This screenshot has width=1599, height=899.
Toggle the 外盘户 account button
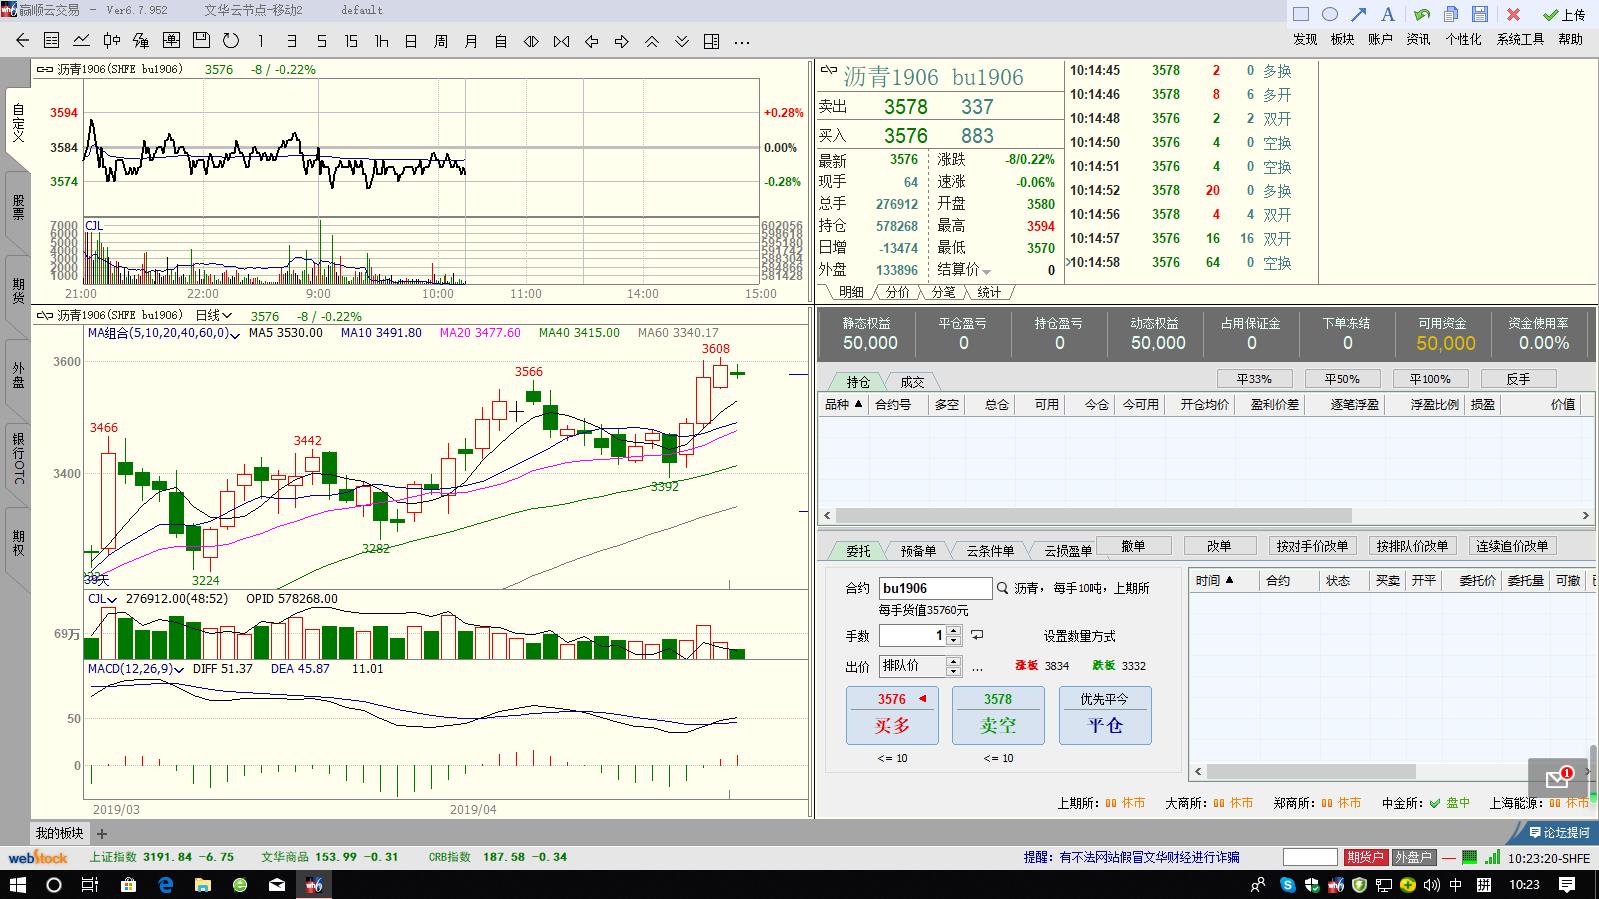[x=1413, y=857]
